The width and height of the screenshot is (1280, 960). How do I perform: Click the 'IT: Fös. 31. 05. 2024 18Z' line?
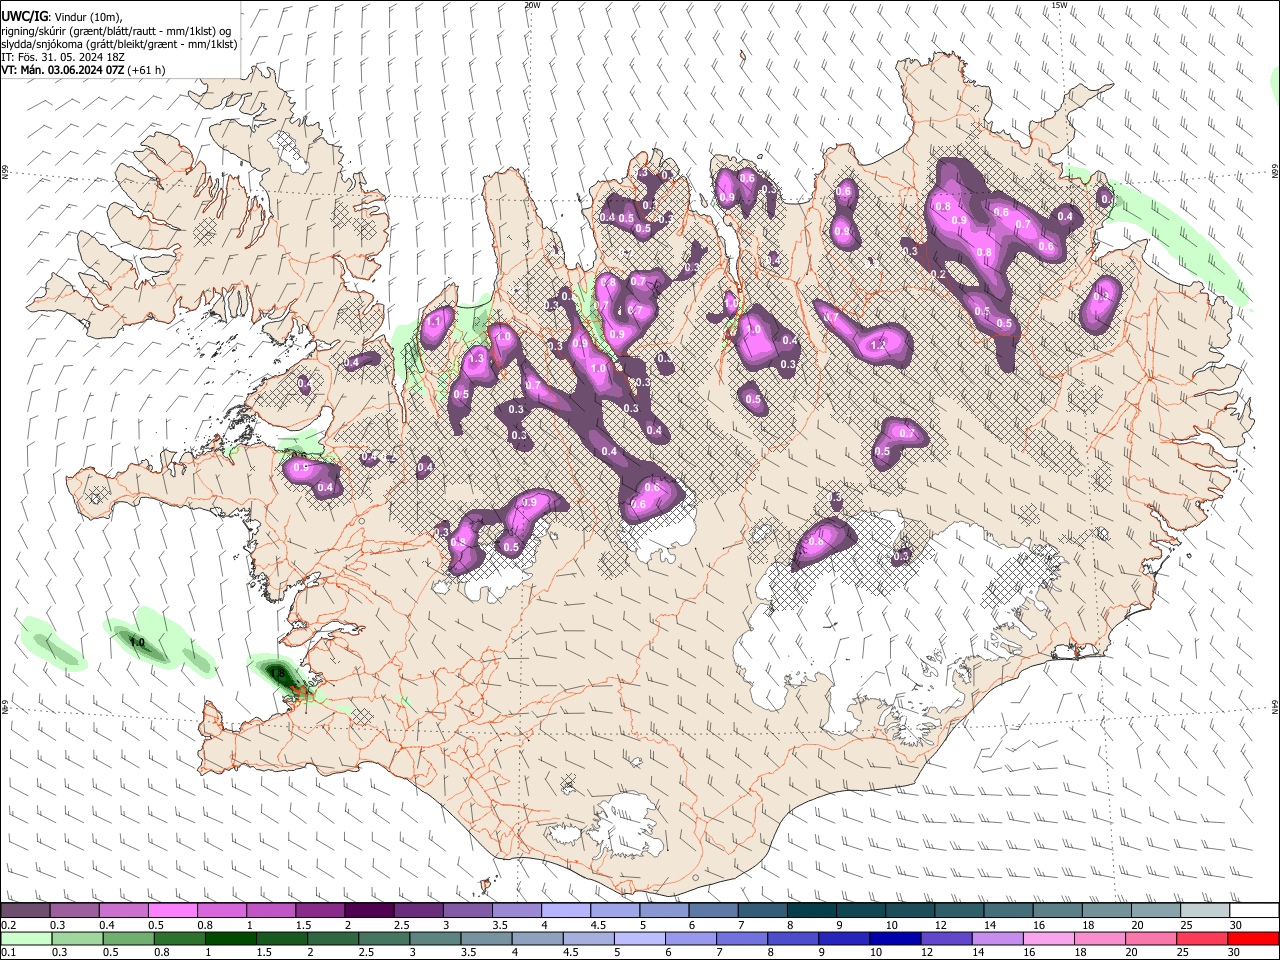coord(63,58)
